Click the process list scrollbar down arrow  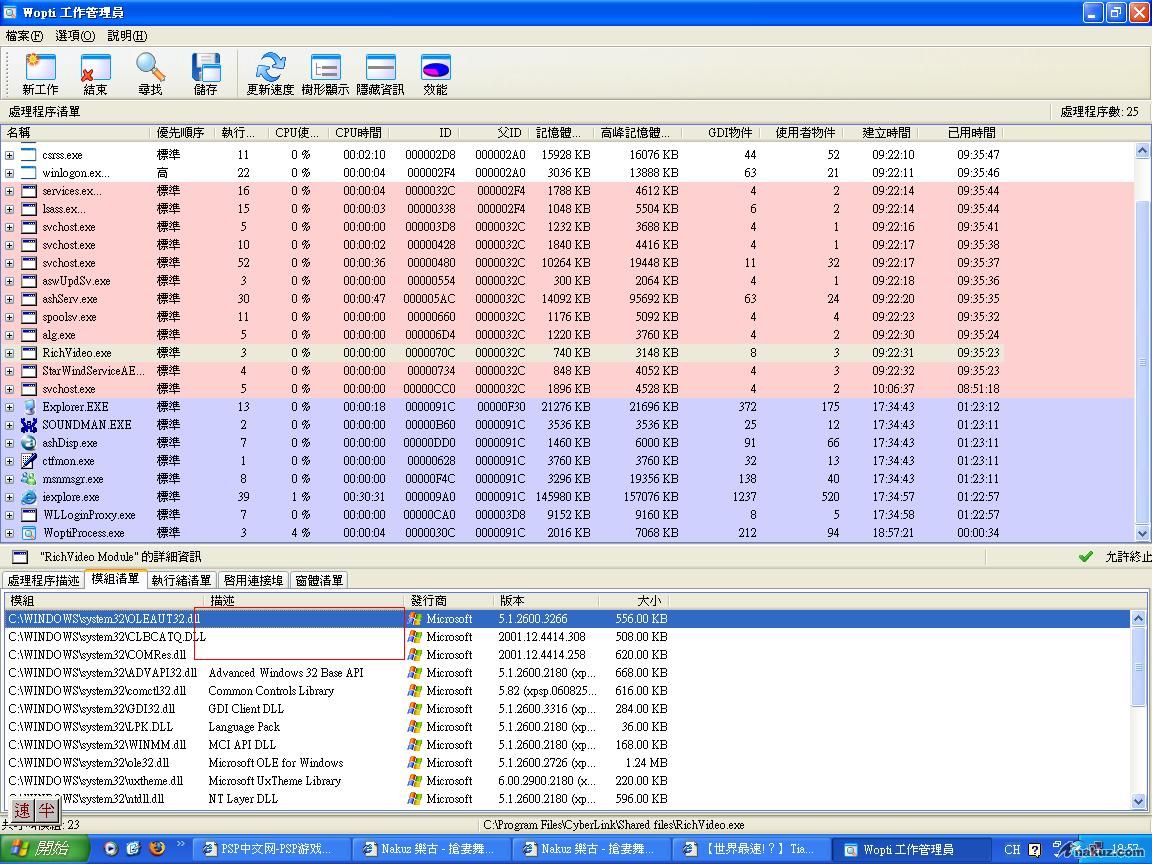pyautogui.click(x=1142, y=533)
